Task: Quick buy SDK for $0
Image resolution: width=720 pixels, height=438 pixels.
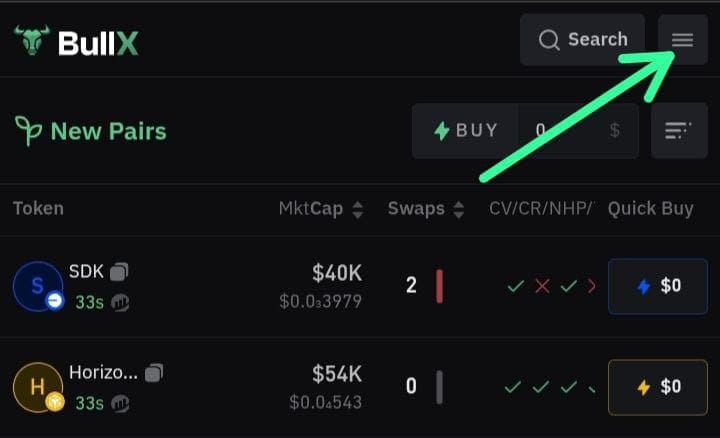Action: tap(657, 286)
